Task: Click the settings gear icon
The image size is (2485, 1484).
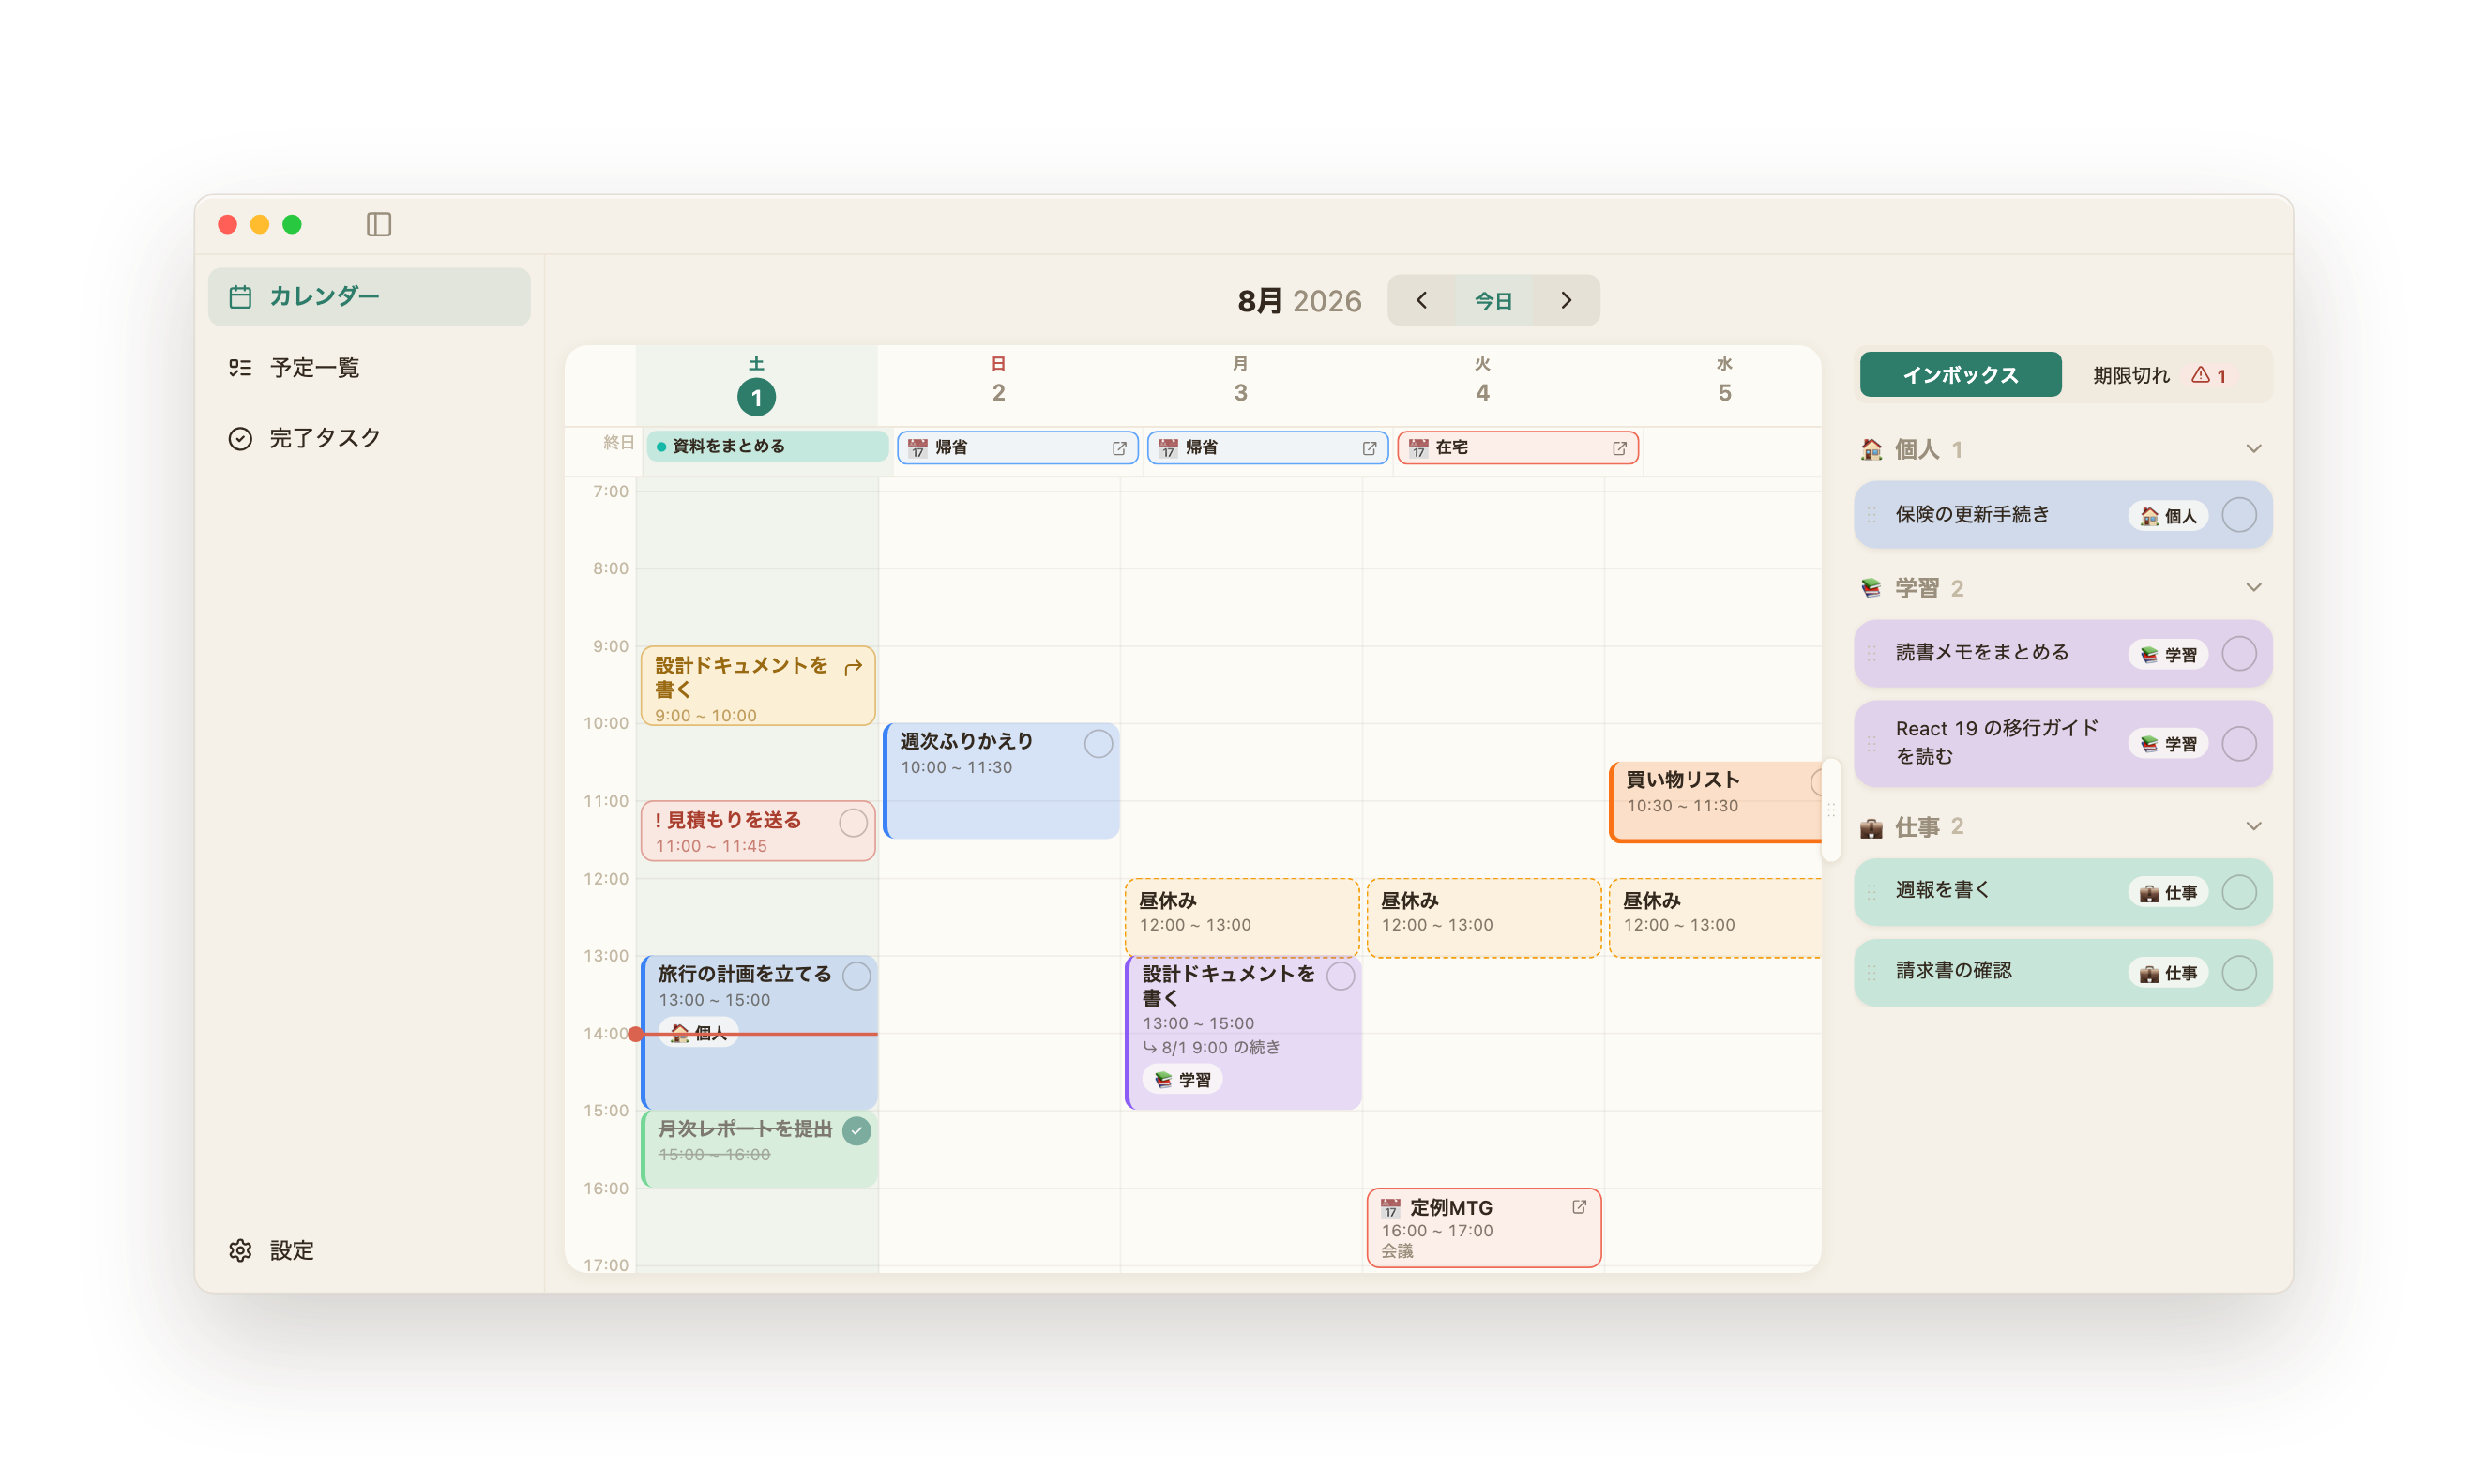Action: point(240,1250)
